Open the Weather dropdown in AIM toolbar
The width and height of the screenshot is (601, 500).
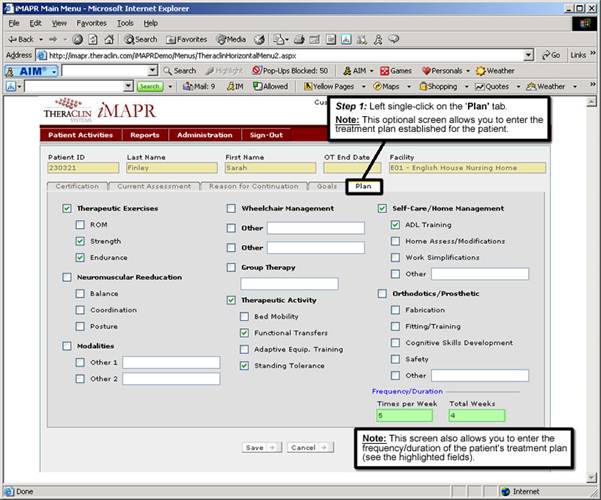(495, 71)
